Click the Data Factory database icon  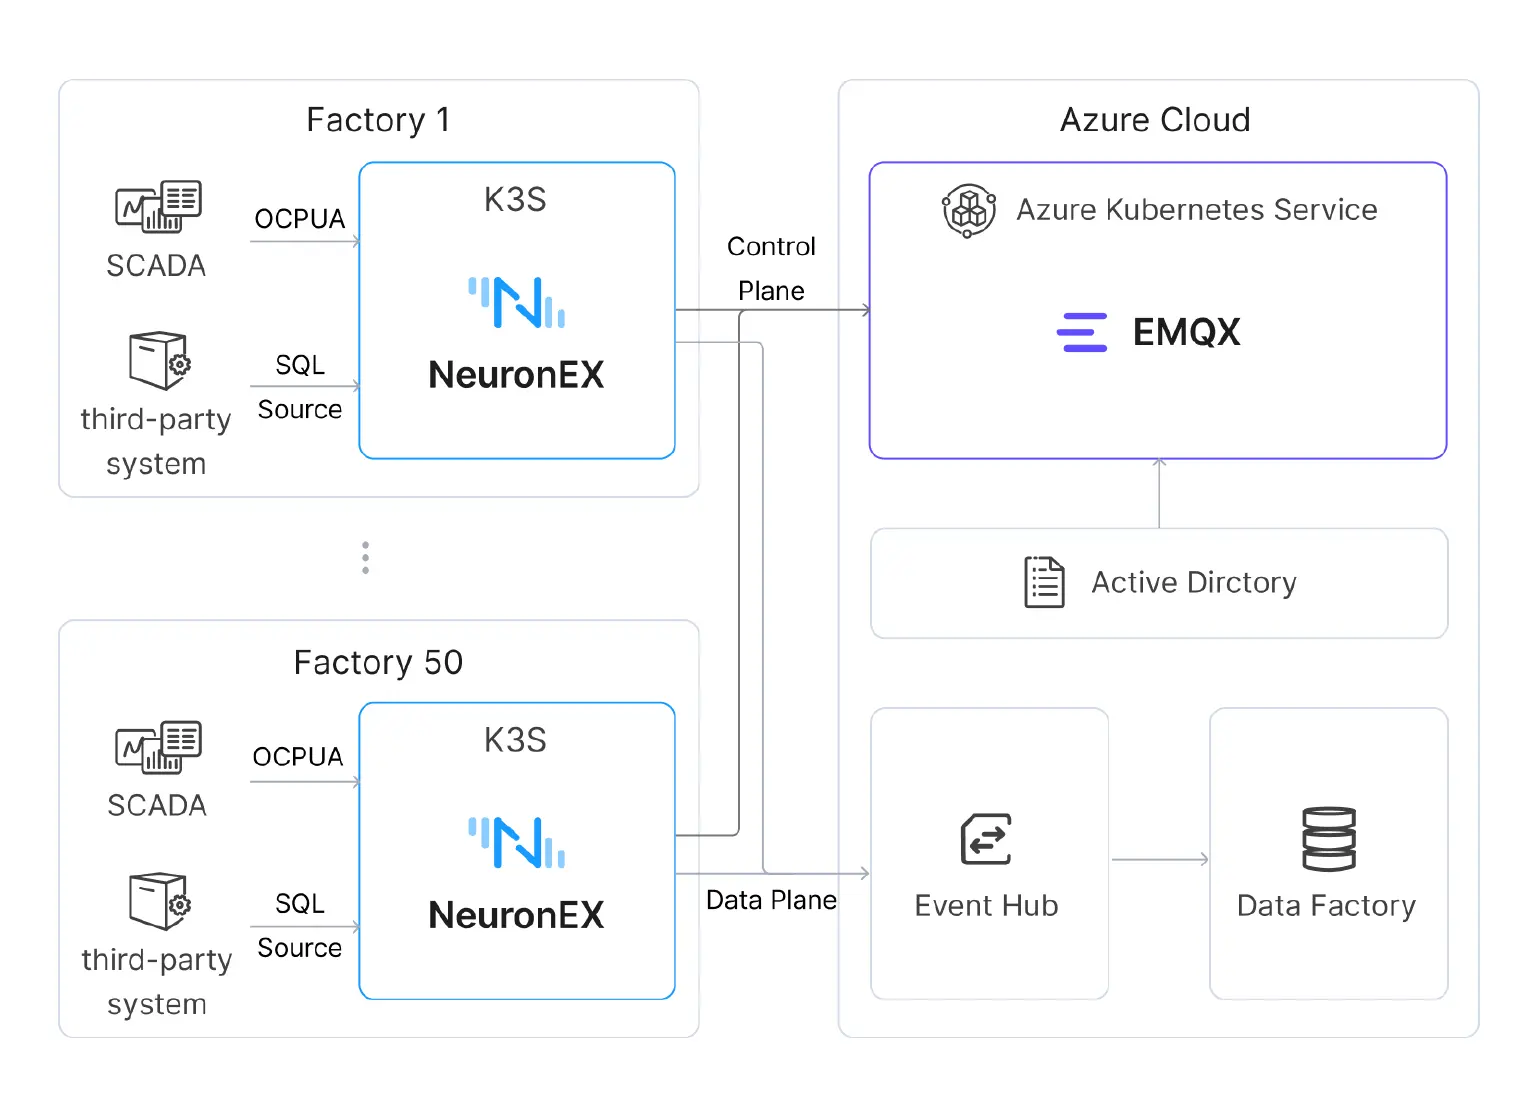click(x=1328, y=839)
